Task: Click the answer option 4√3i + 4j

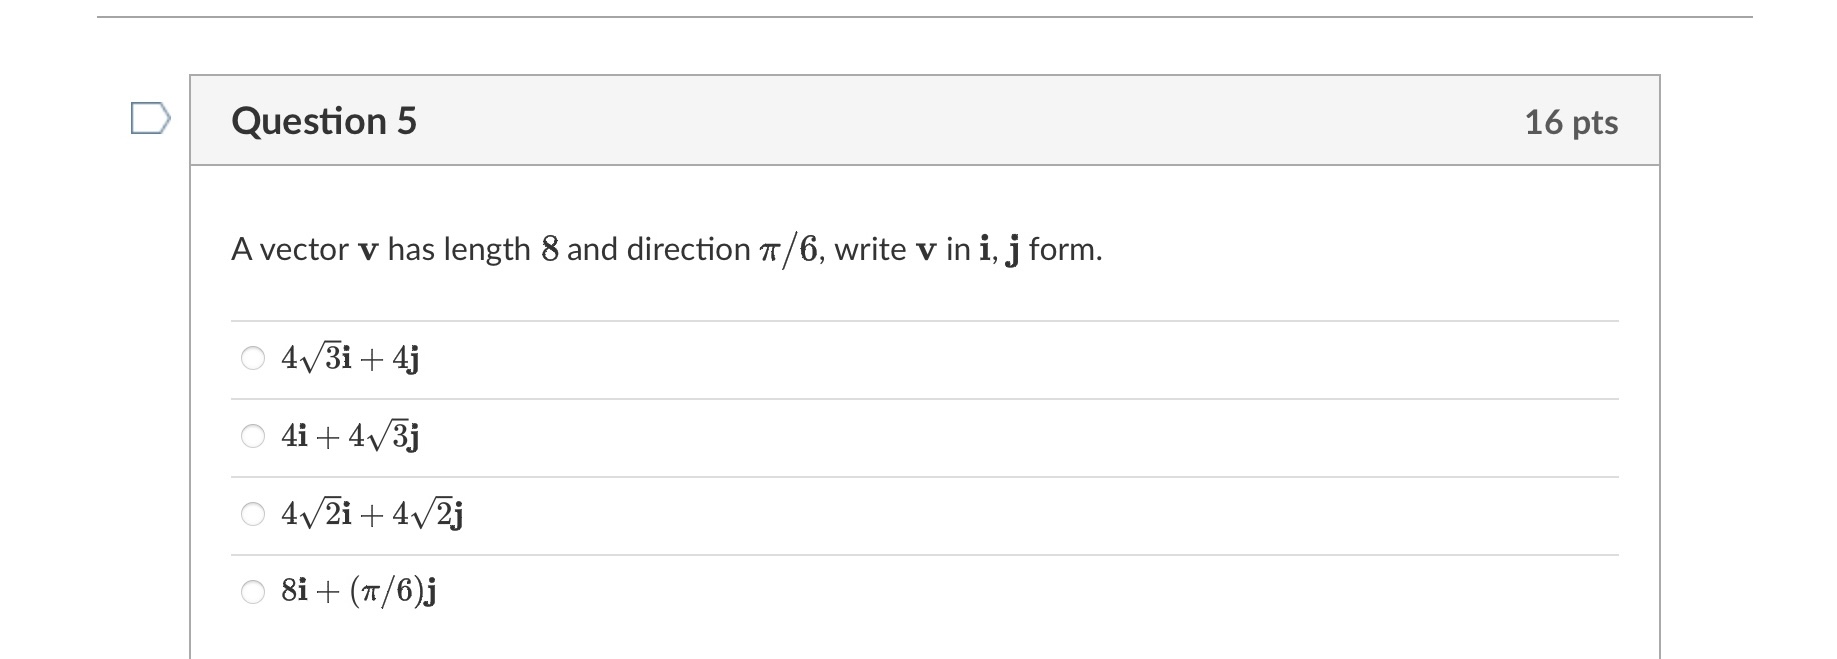Action: click(x=348, y=356)
